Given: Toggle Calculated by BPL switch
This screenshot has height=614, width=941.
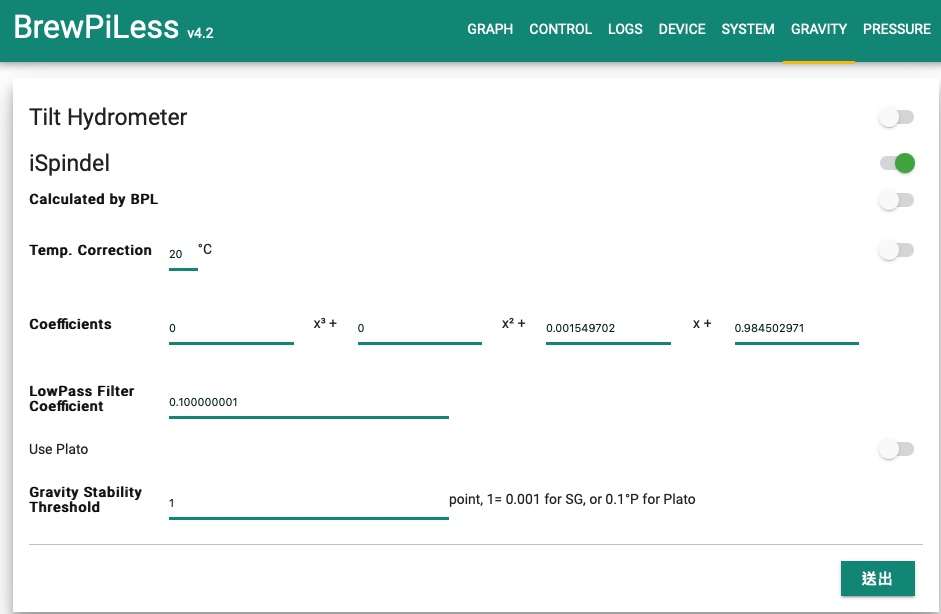Looking at the screenshot, I should (897, 200).
